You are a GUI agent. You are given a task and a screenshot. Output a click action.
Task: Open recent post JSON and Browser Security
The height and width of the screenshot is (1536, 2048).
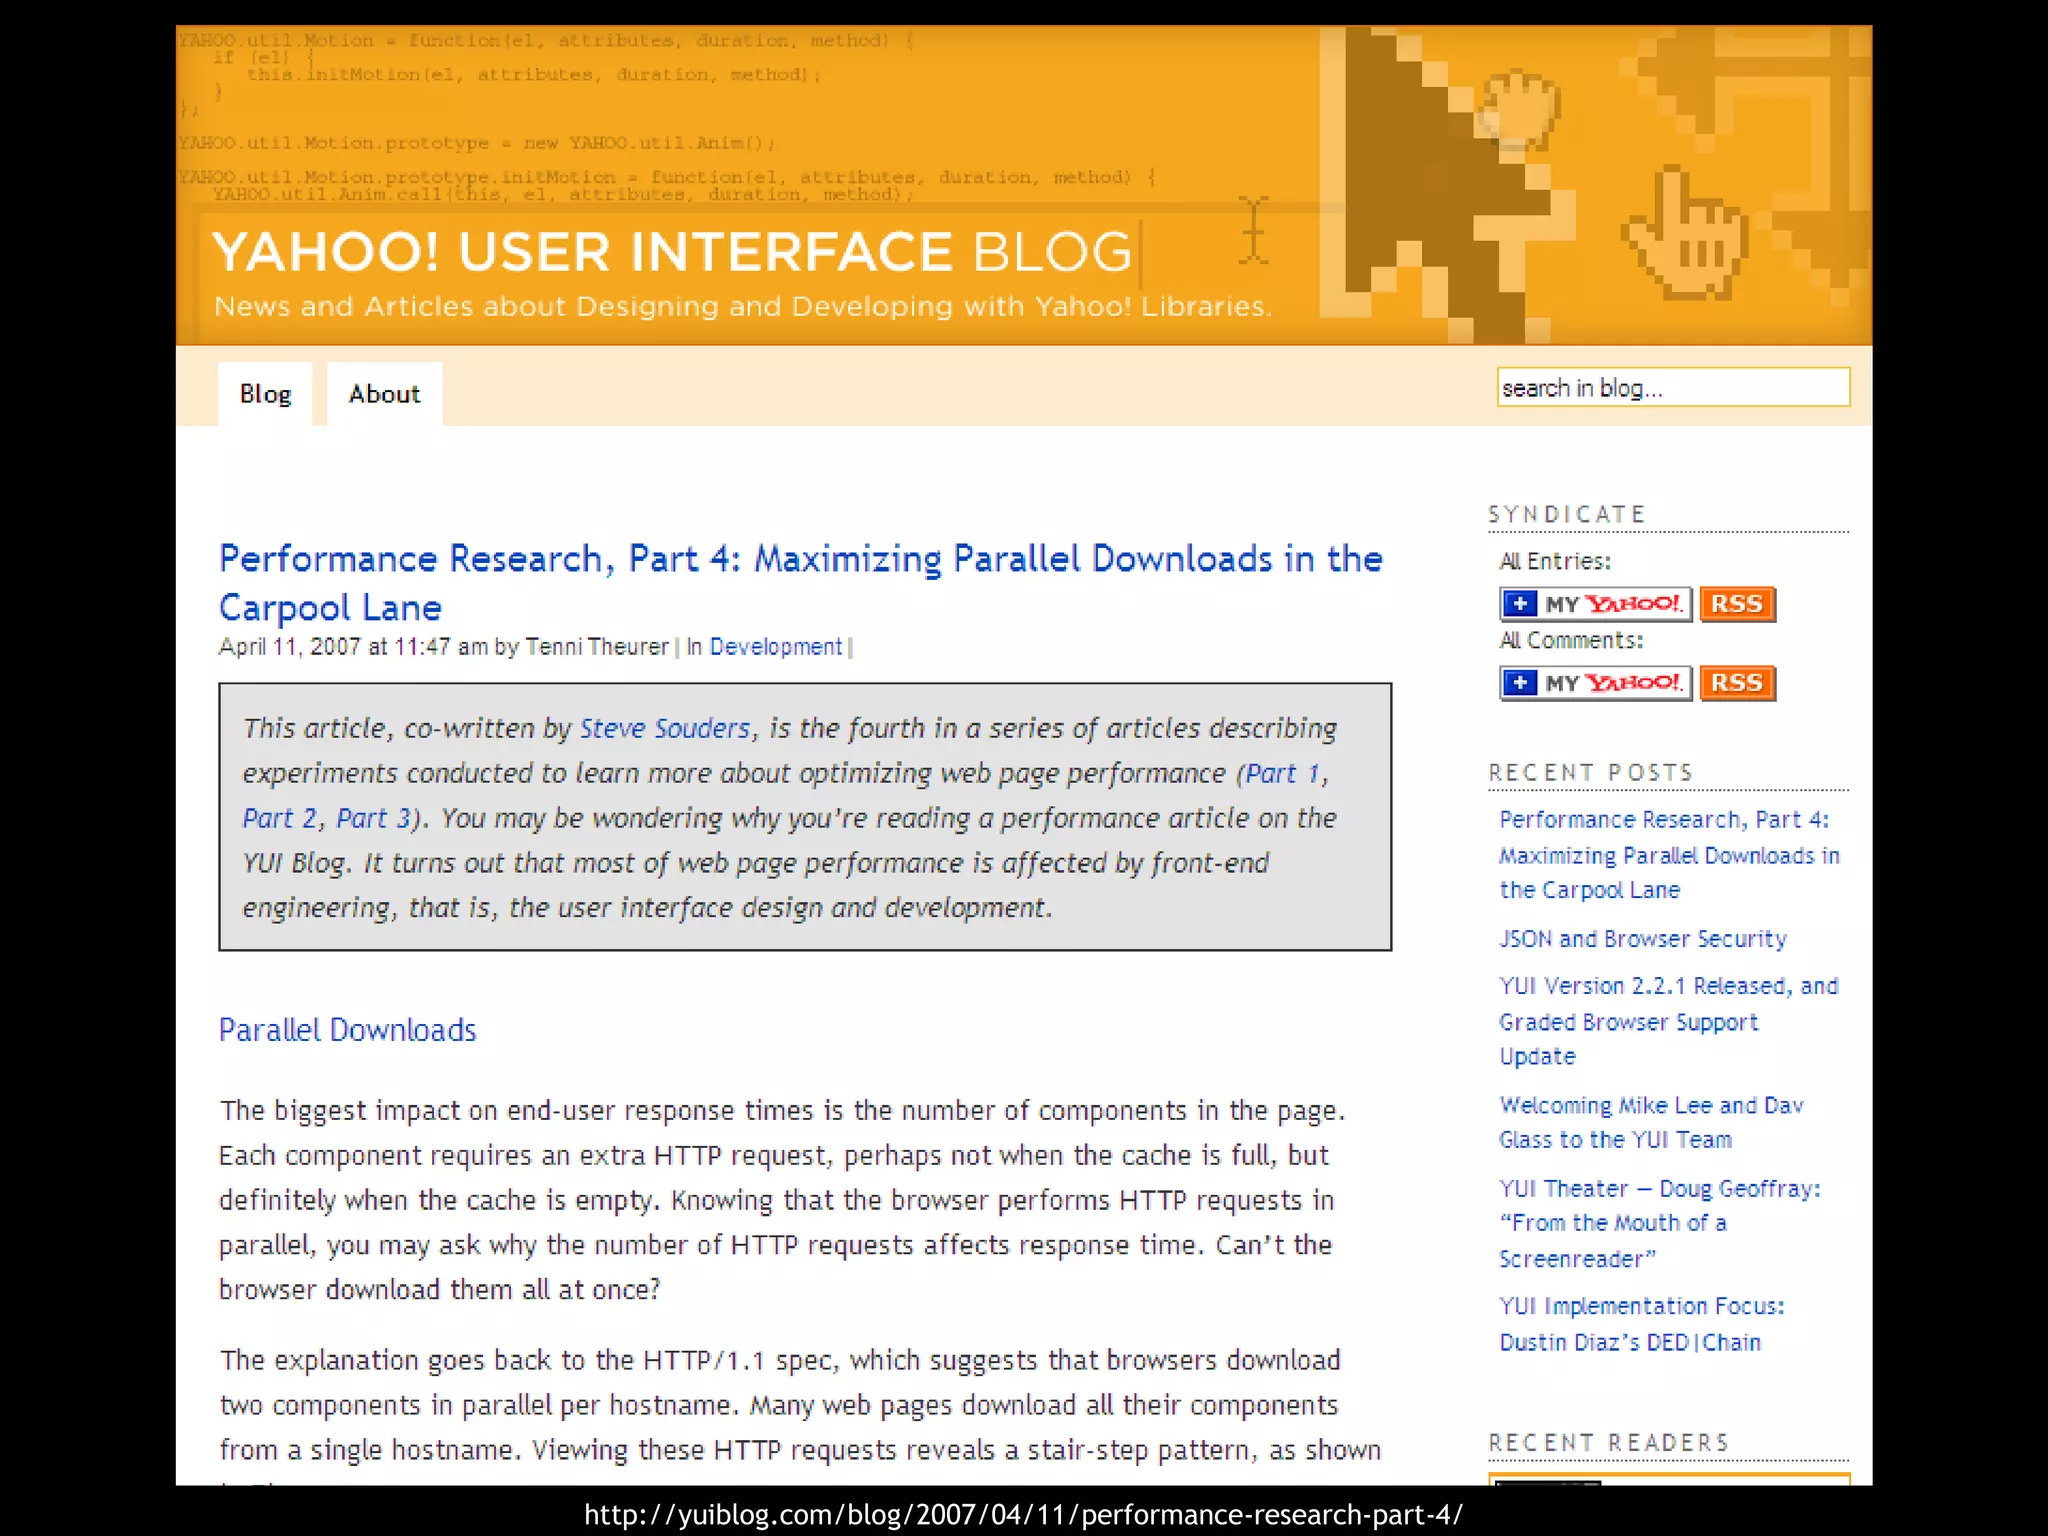[x=1642, y=939]
